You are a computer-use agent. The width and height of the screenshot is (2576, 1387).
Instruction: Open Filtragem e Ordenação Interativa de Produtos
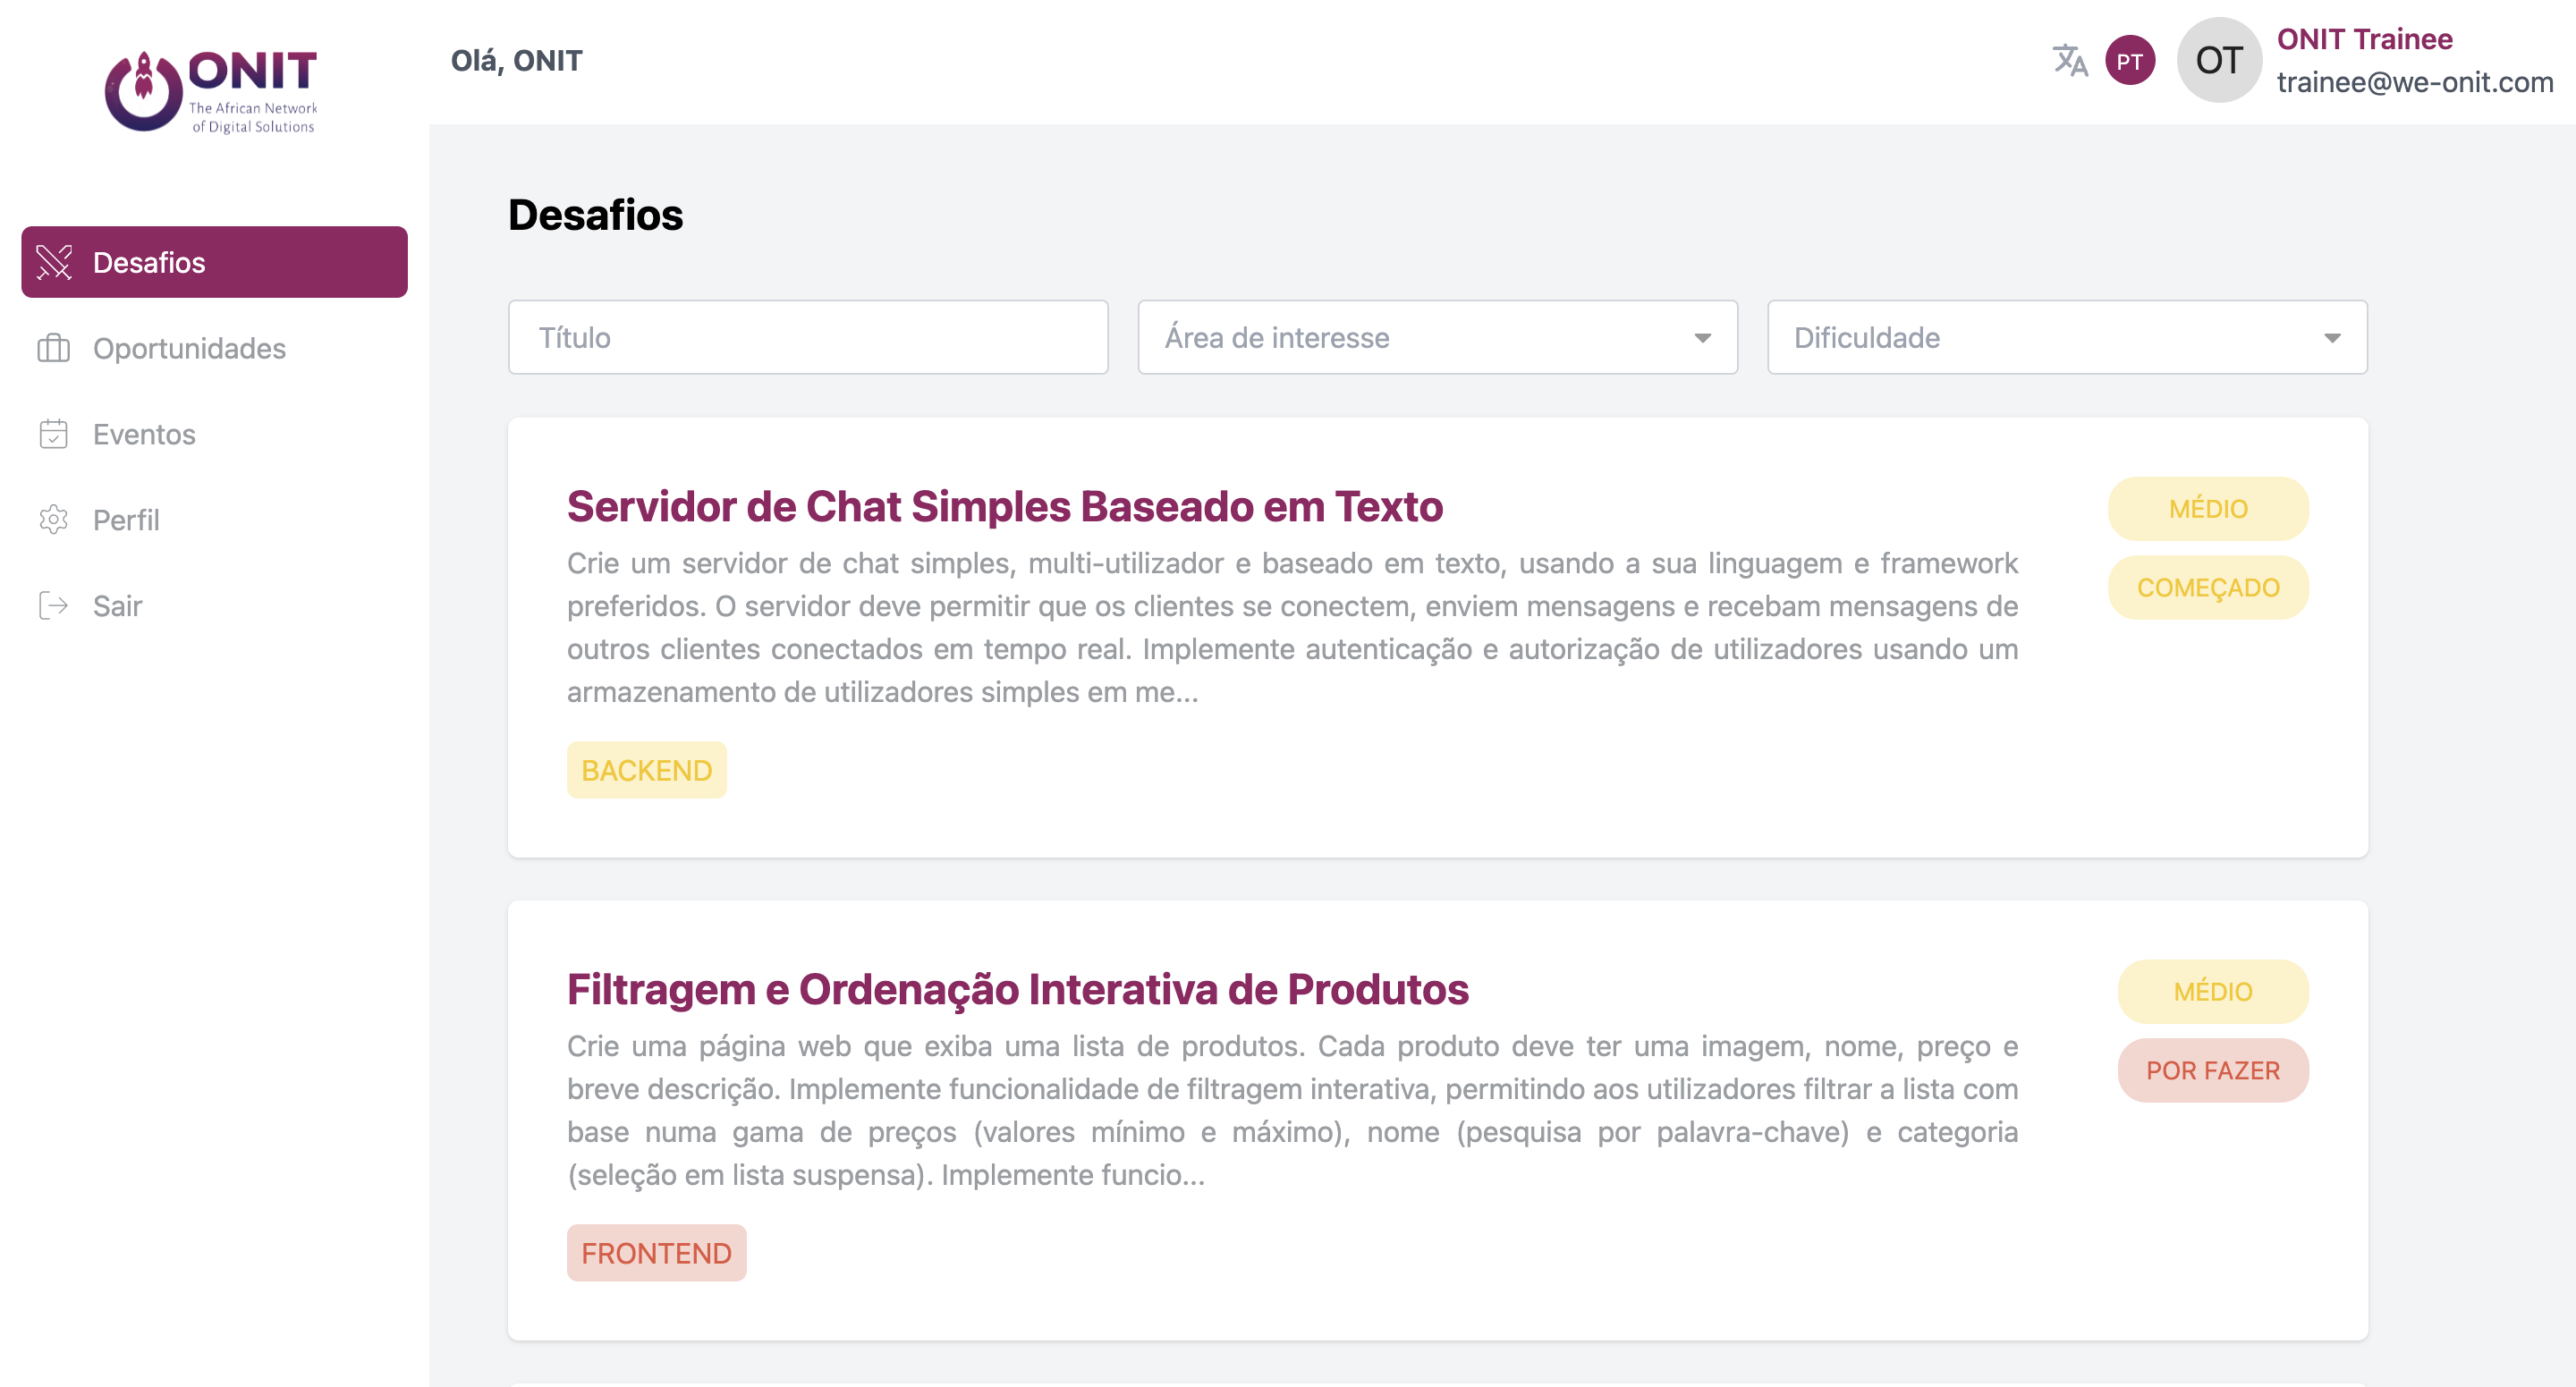(1017, 989)
